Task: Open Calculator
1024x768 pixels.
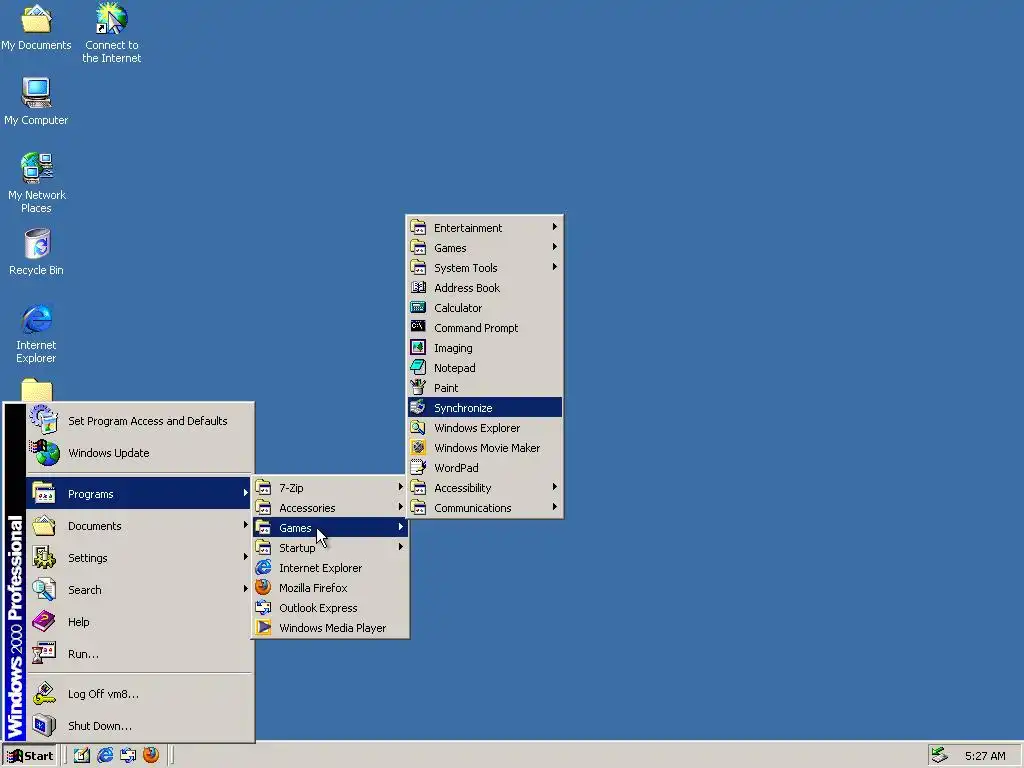Action: tap(485, 308)
